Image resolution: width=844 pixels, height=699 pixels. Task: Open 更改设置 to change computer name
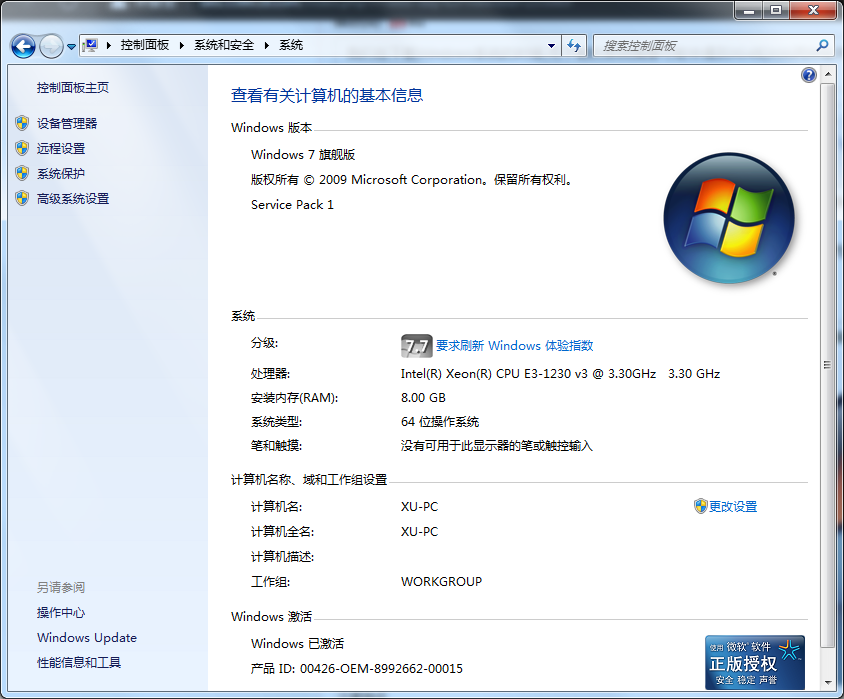732,507
